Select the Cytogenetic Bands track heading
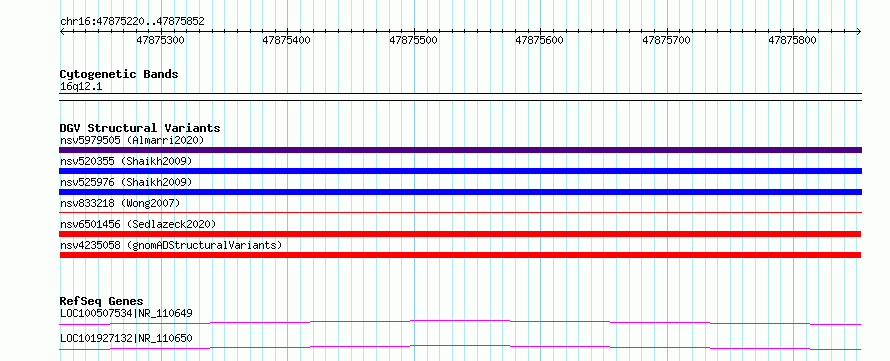This screenshot has width=890, height=361. click(x=119, y=74)
